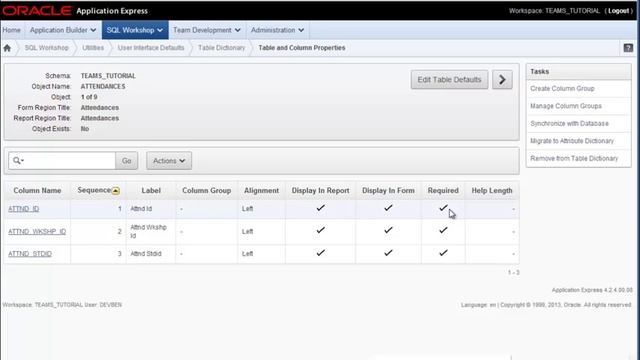Click the Display In Form header
The width and height of the screenshot is (640, 360).
[x=388, y=191]
